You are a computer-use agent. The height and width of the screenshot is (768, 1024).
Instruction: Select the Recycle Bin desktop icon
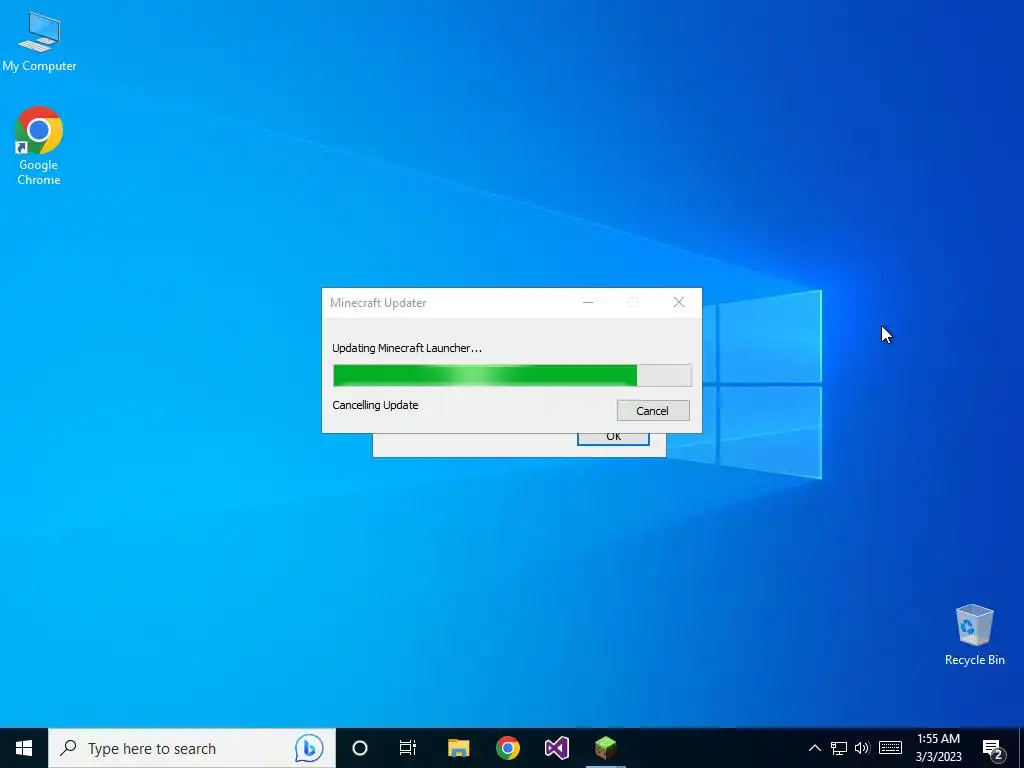coord(974,635)
